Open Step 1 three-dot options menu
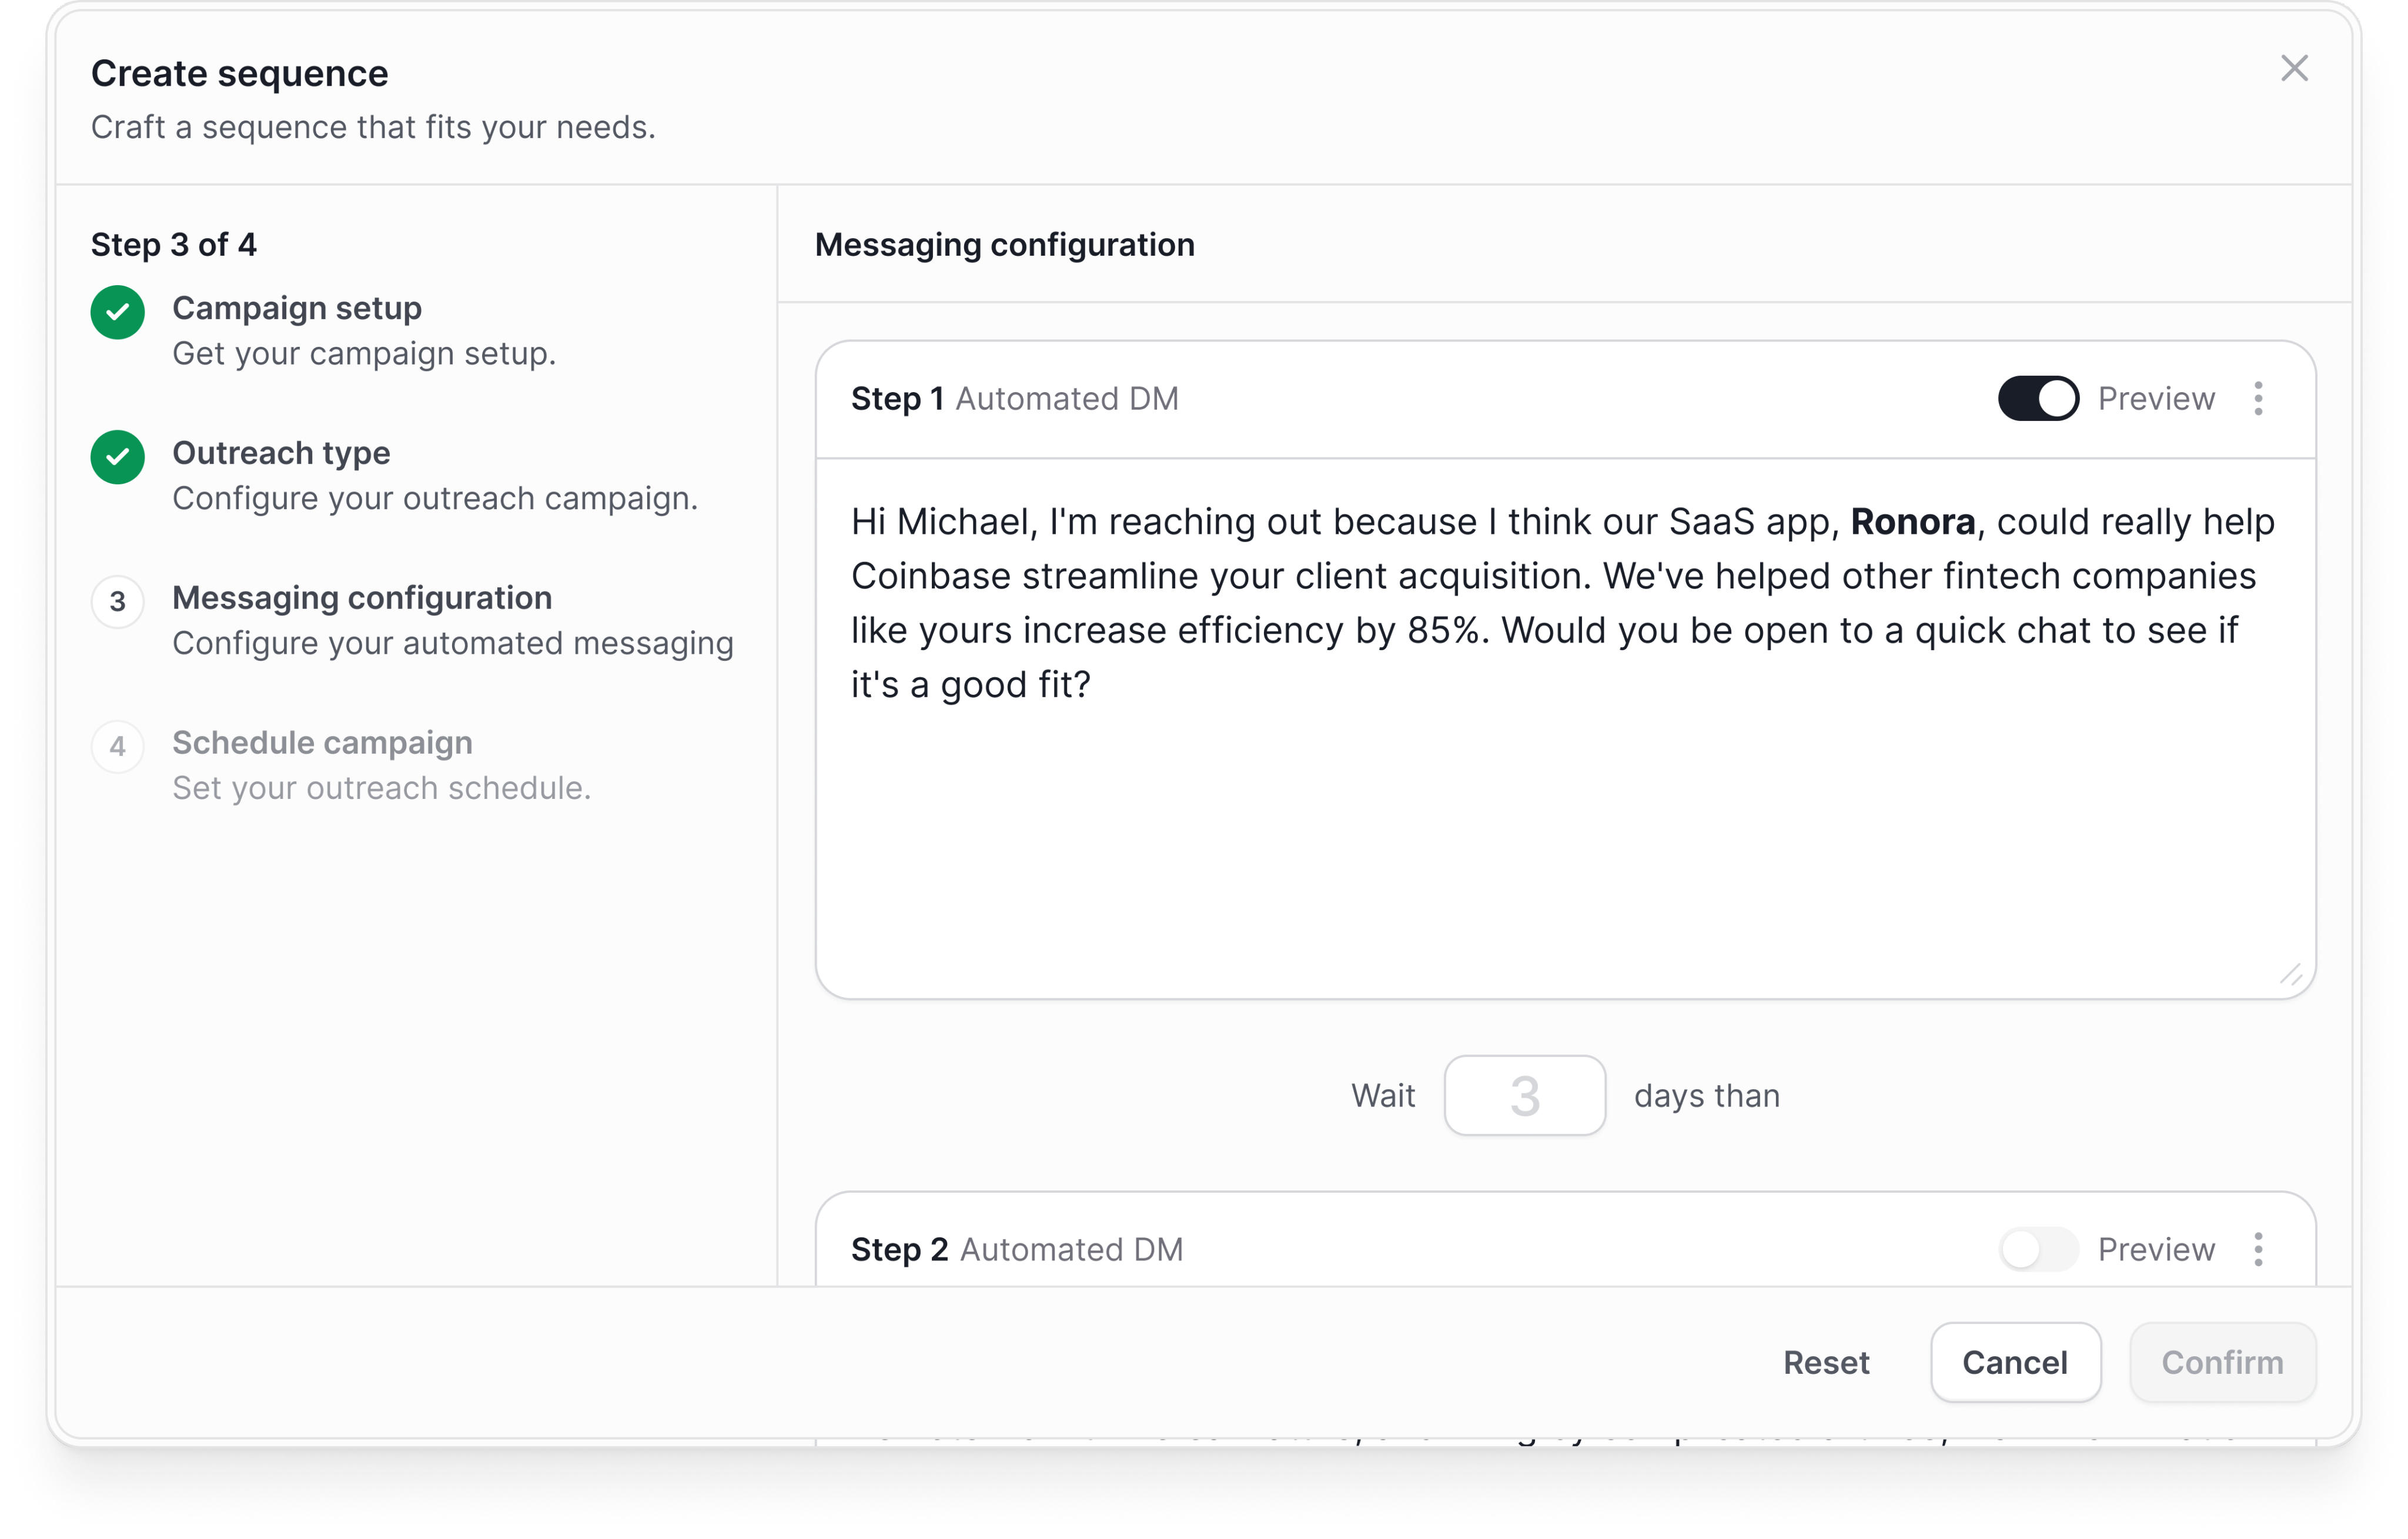Viewport: 2408px width, 1539px height. (x=2258, y=398)
